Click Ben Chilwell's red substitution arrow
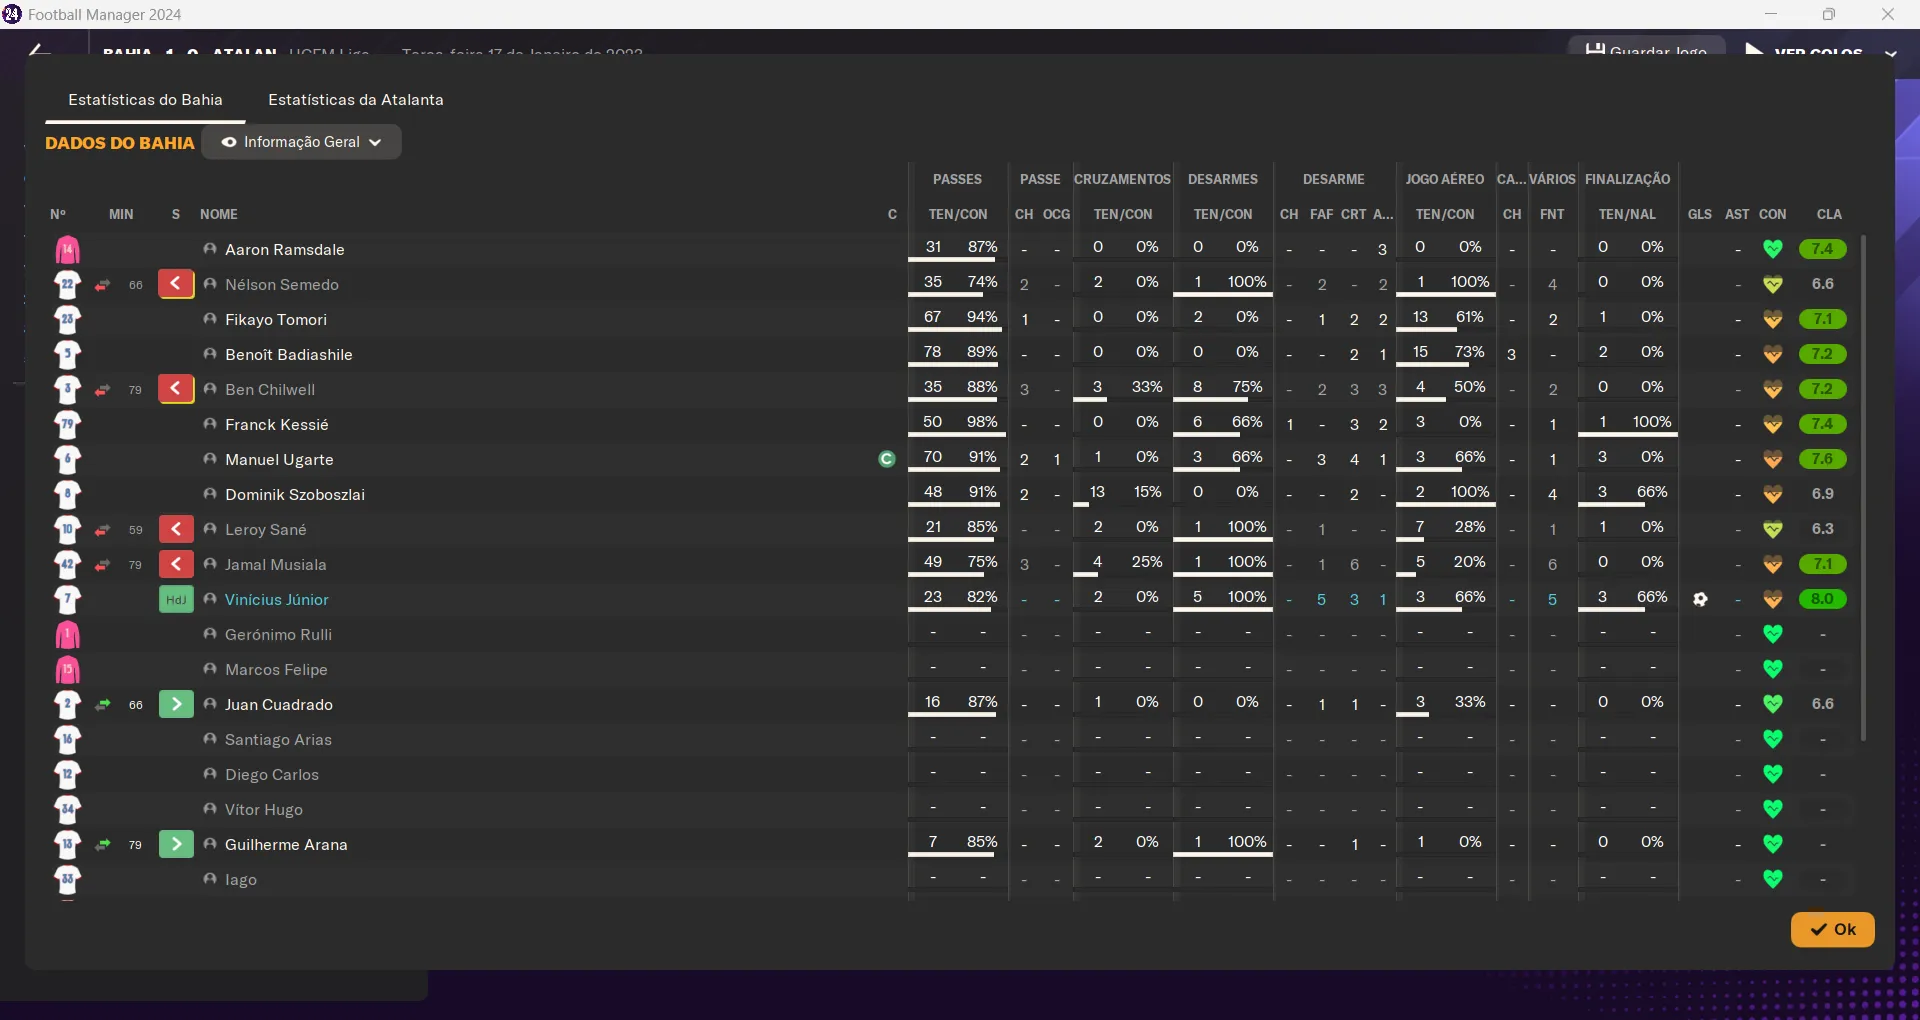 click(176, 389)
